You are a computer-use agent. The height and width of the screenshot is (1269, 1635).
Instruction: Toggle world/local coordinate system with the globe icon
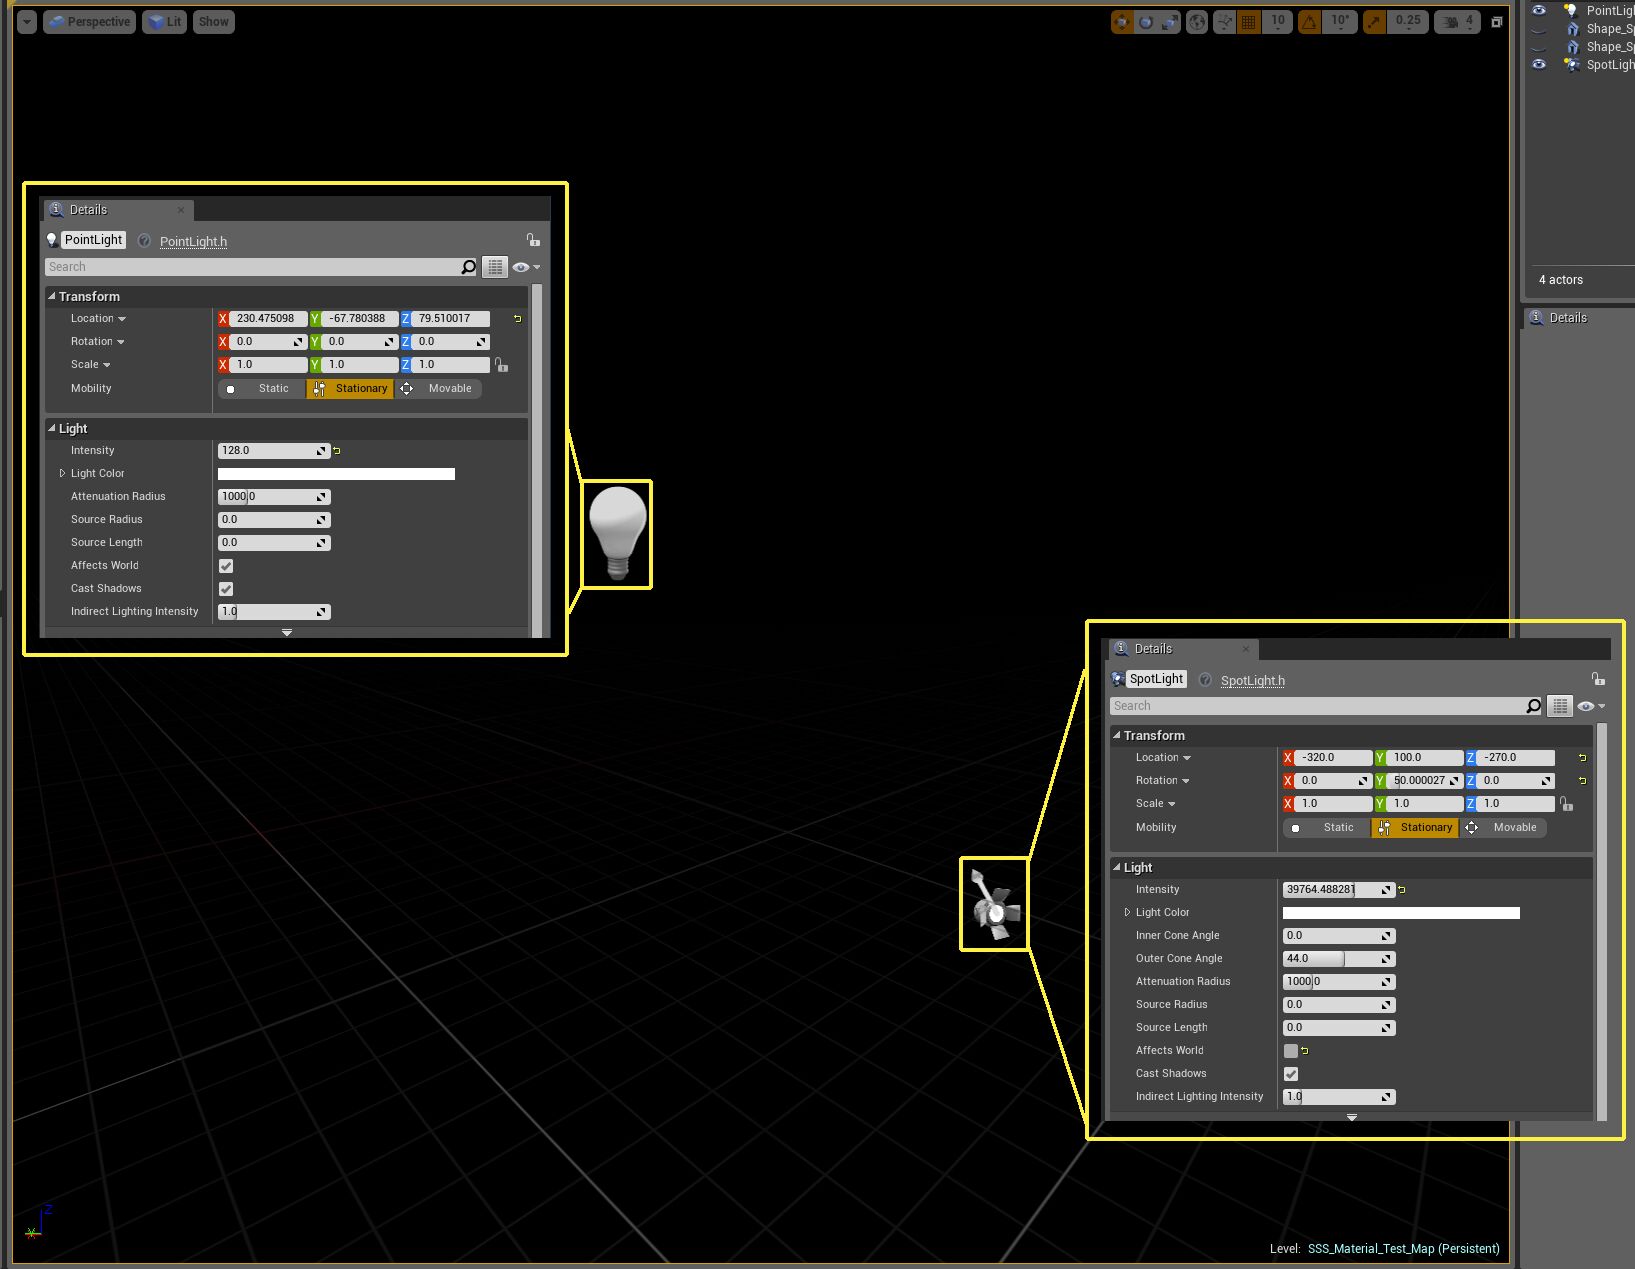click(x=1196, y=22)
